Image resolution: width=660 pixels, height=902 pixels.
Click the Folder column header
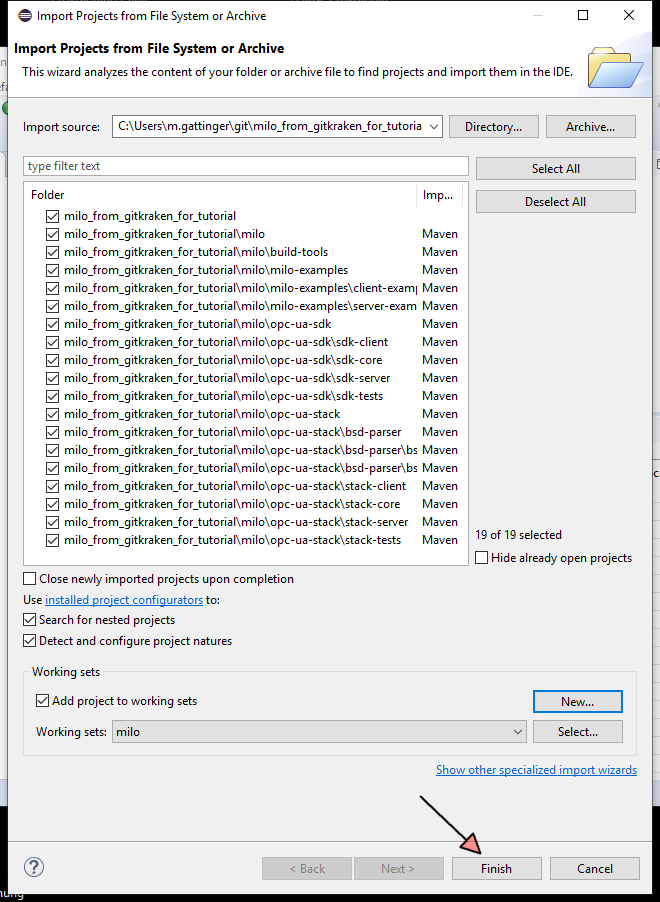[221, 195]
